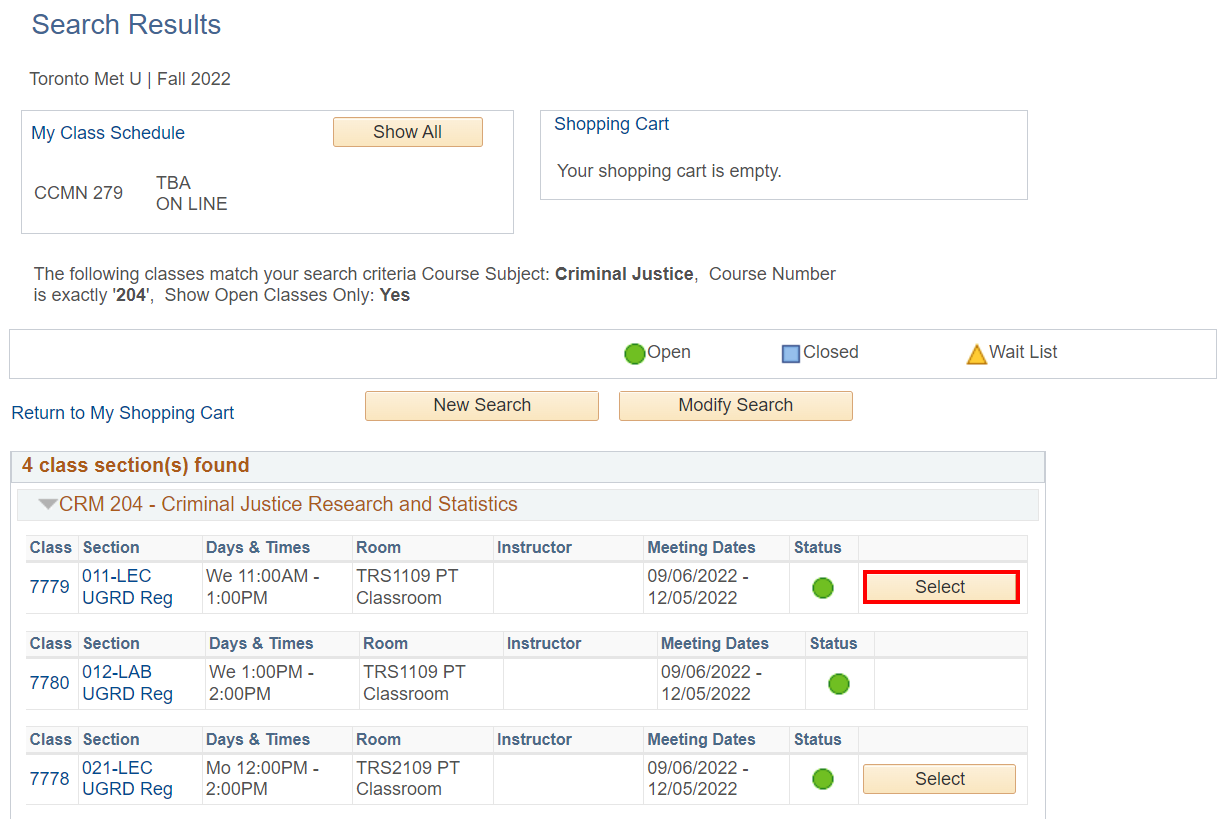Click the Closed legend blue square icon
Screen dimensions: 1231x819
click(x=791, y=354)
